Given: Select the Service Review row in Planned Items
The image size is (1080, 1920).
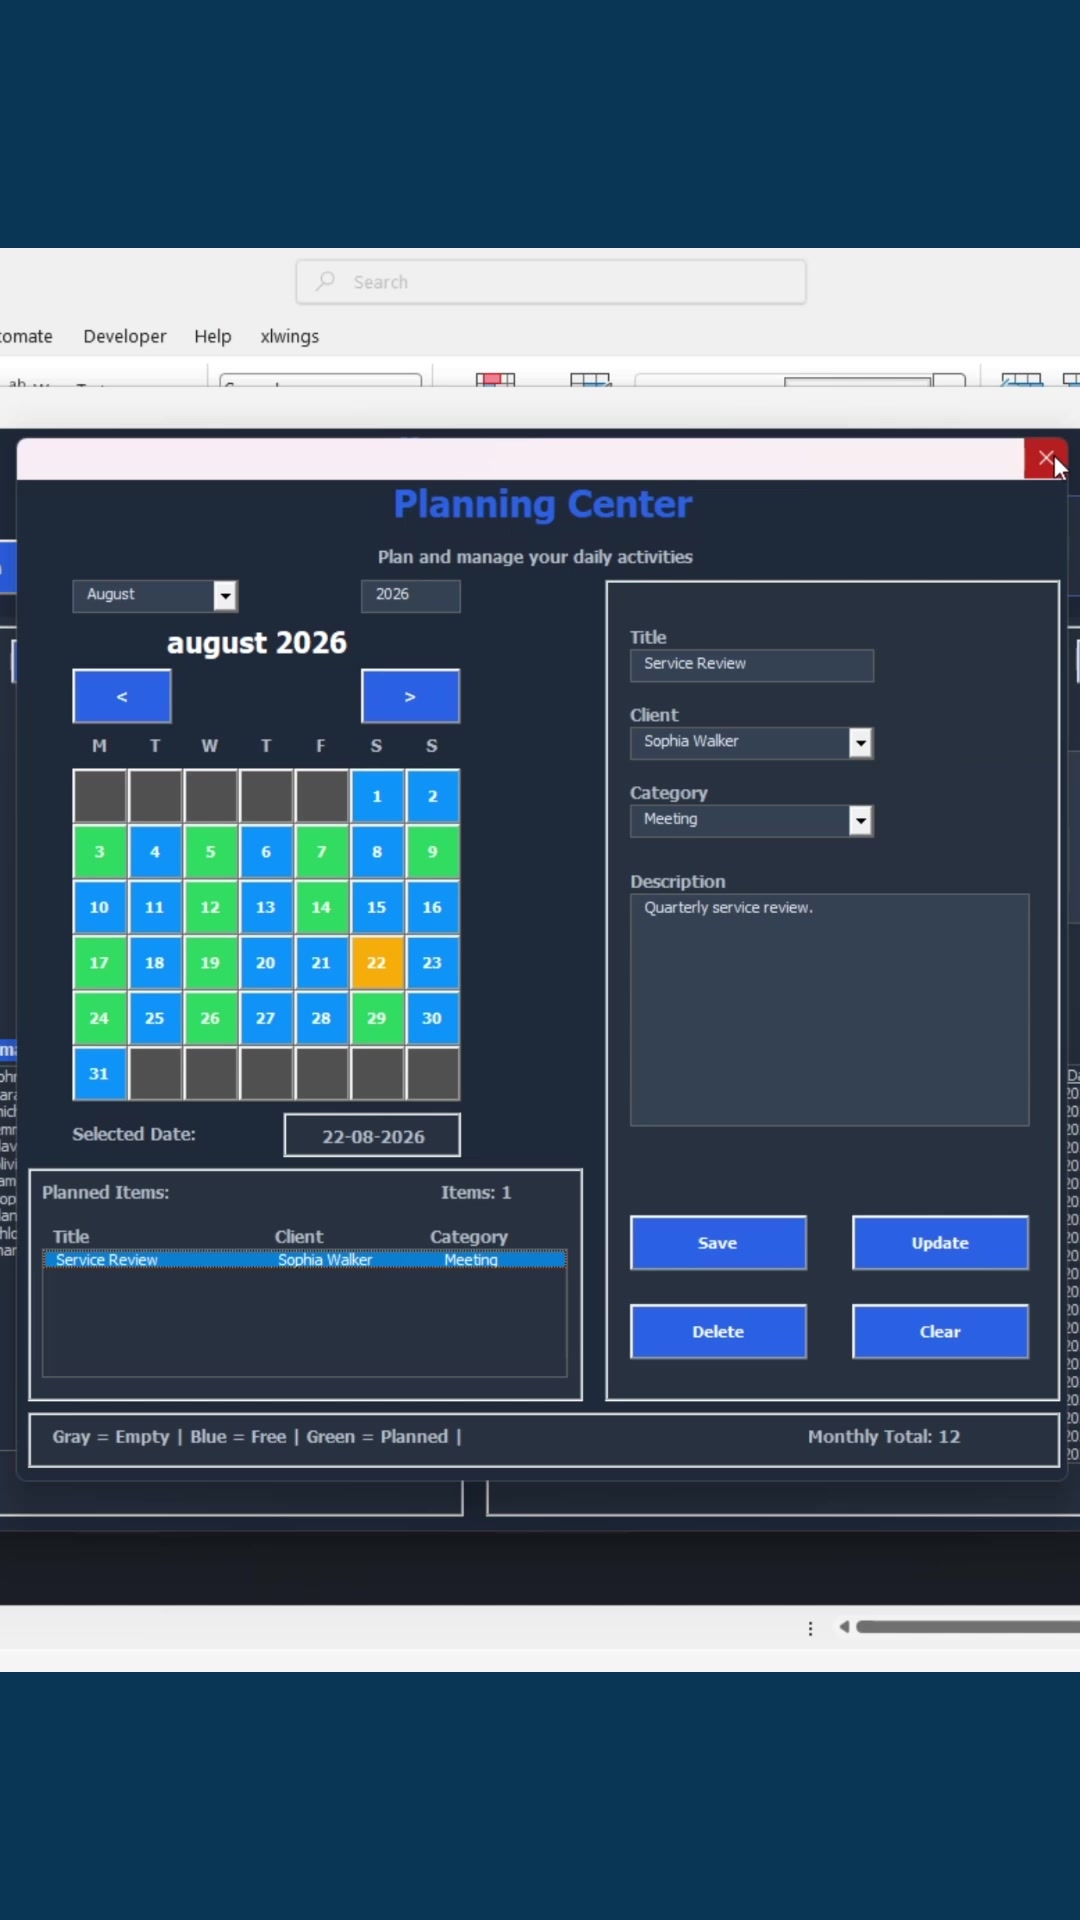Looking at the screenshot, I should 305,1259.
